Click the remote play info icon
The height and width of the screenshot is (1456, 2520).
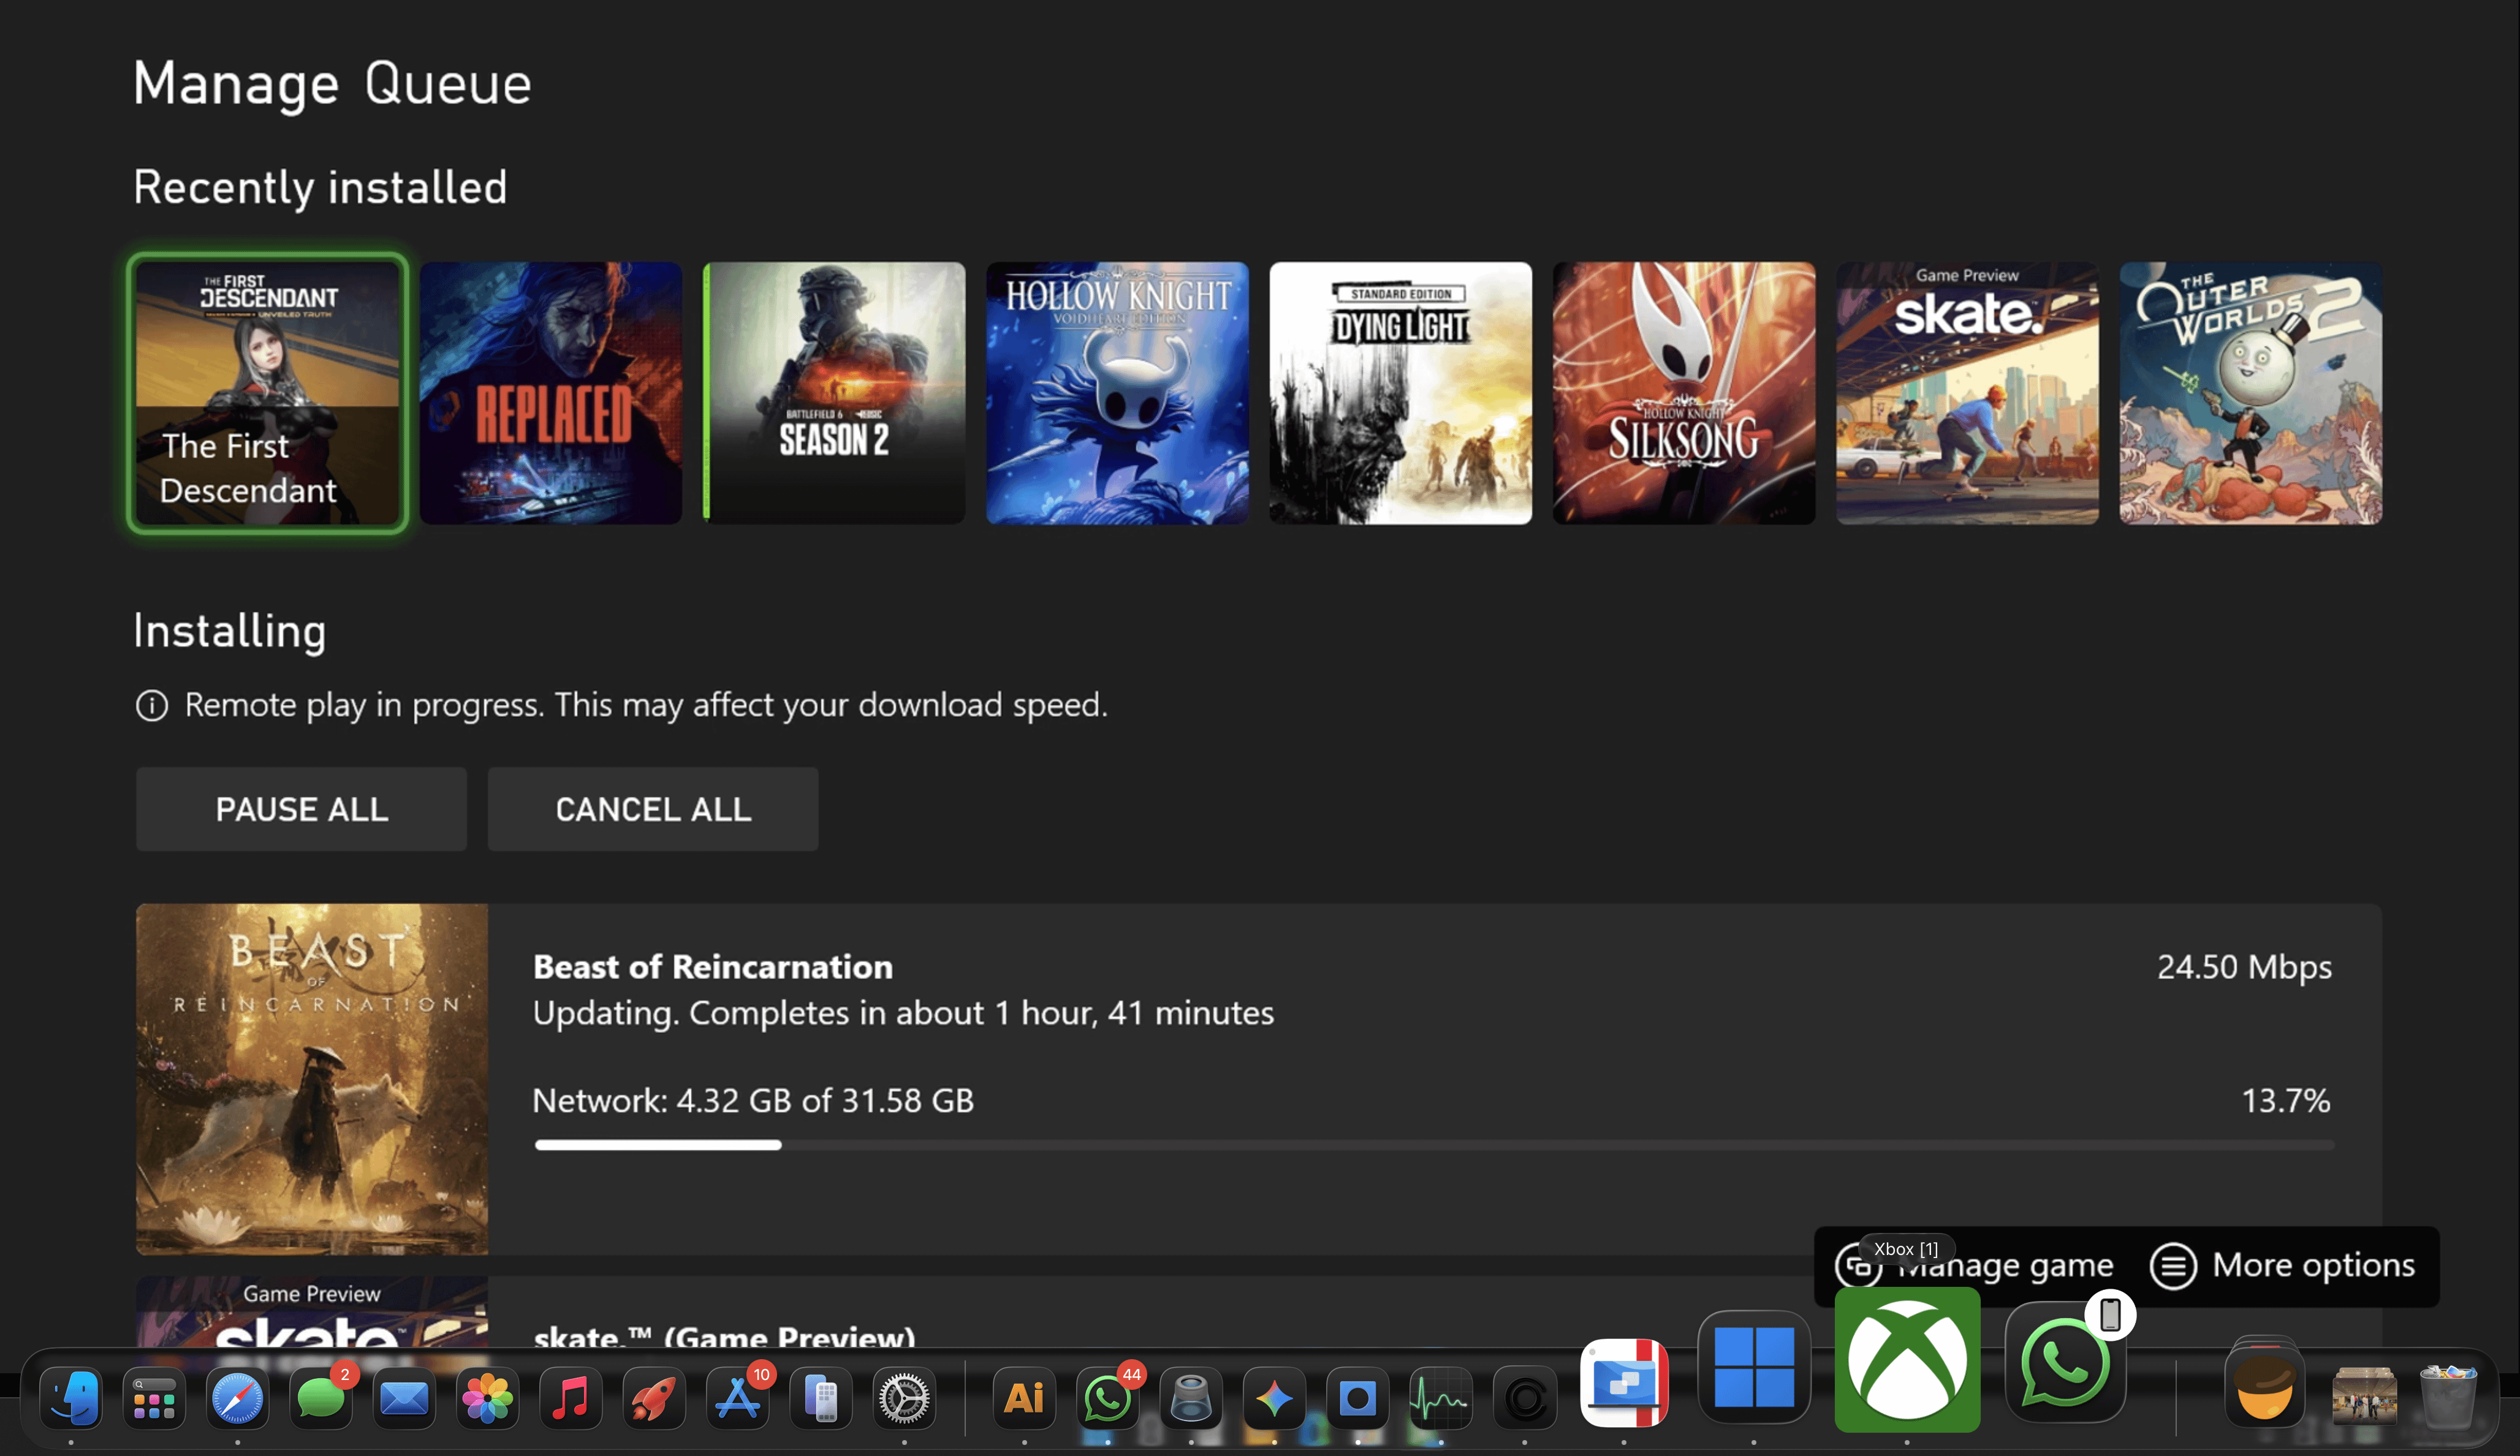(152, 706)
